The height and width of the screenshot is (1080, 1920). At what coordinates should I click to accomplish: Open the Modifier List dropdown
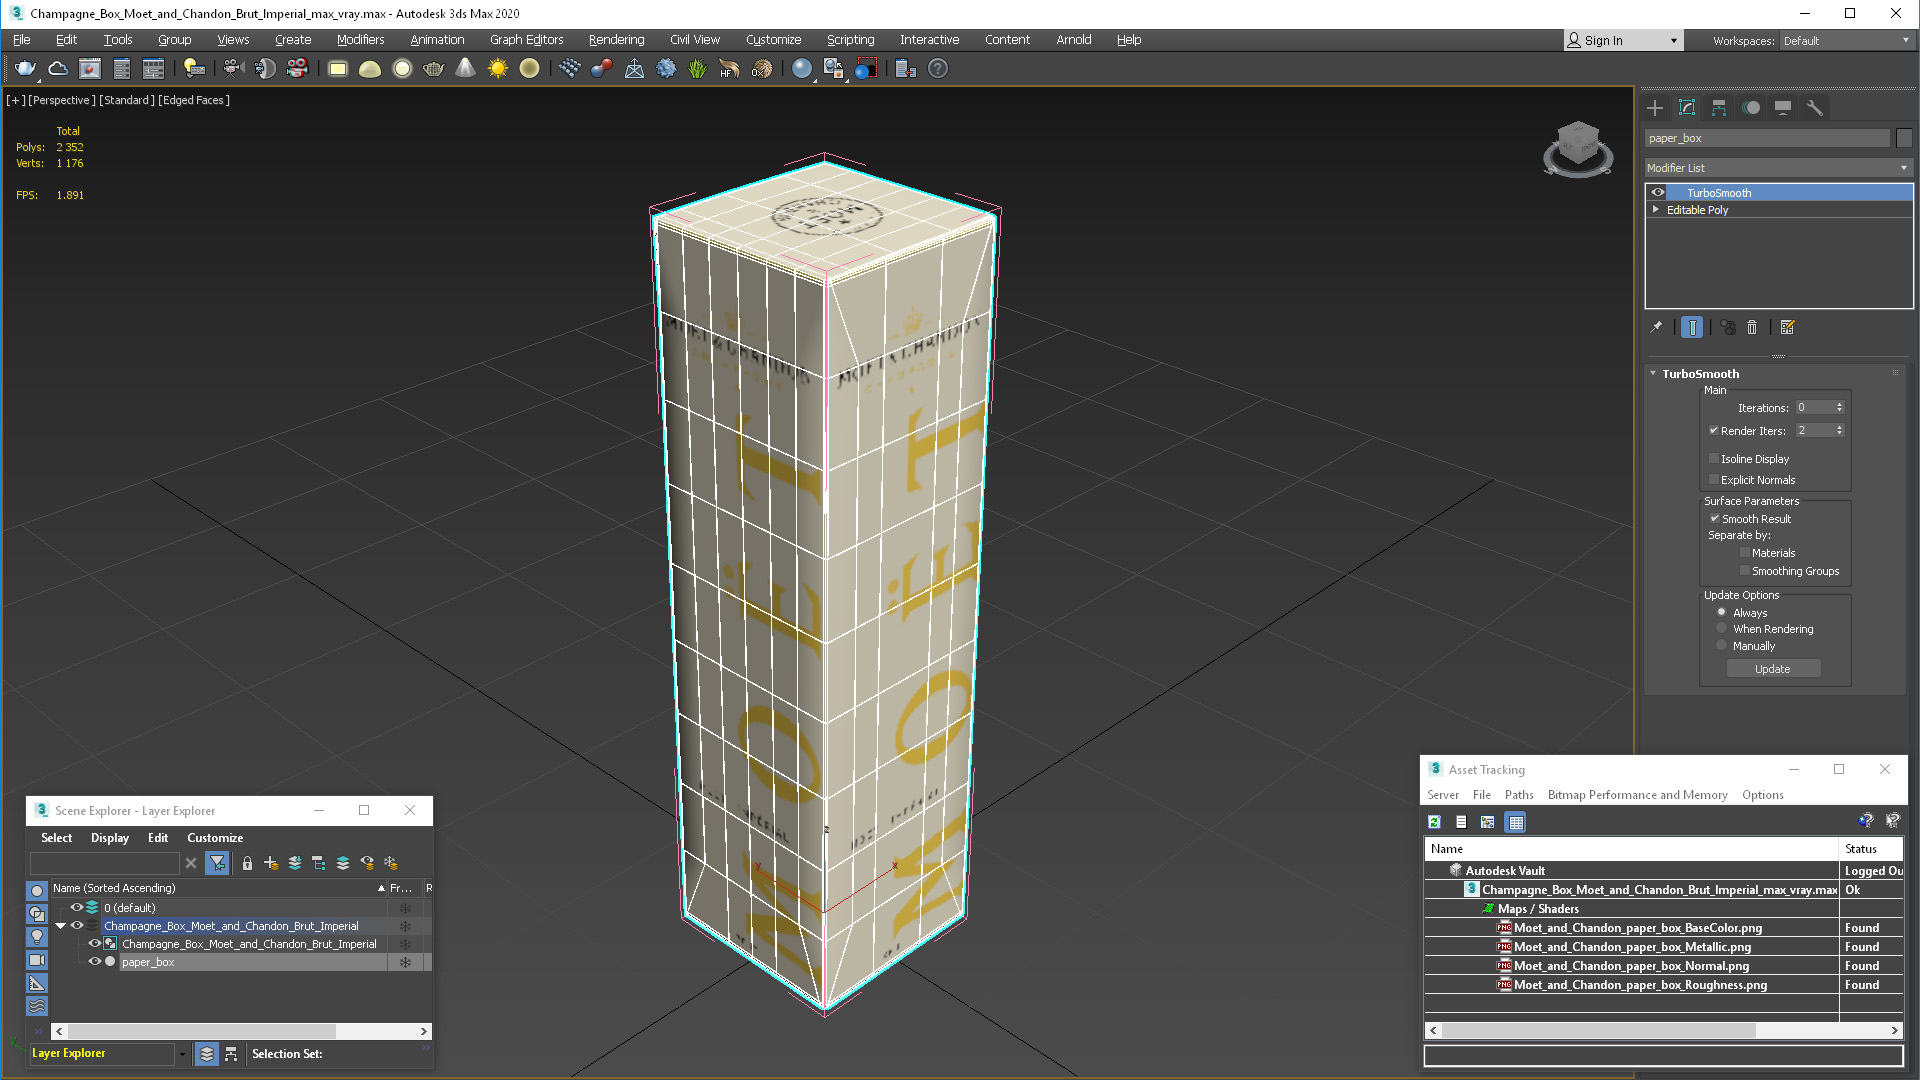pyautogui.click(x=1778, y=168)
